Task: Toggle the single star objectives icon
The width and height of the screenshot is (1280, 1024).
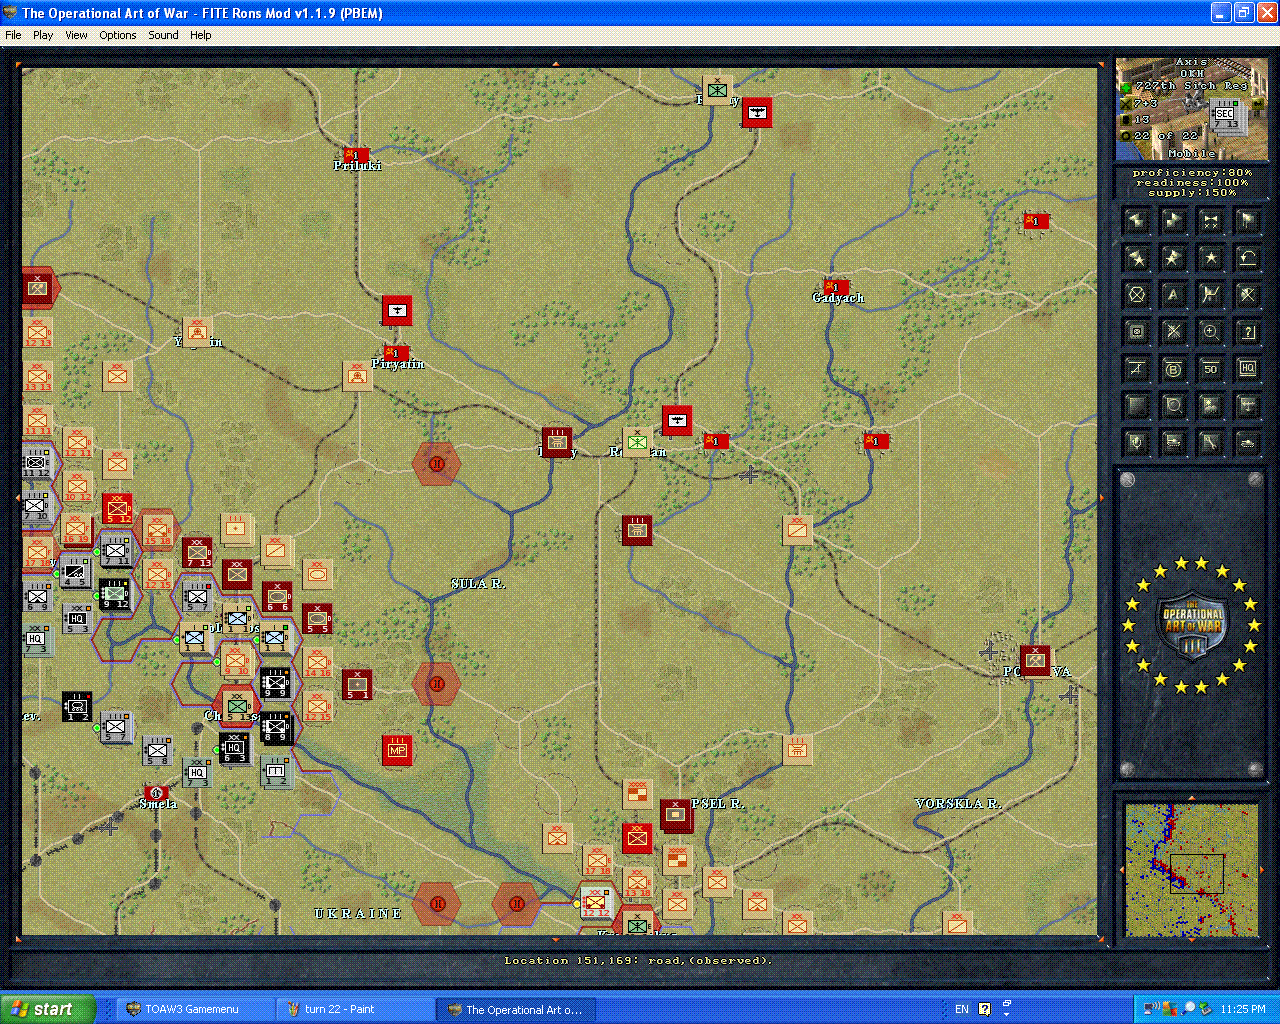Action: (1209, 258)
